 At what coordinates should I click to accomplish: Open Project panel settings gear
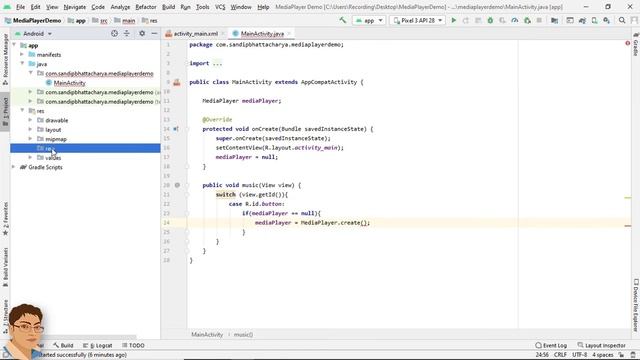(142, 33)
